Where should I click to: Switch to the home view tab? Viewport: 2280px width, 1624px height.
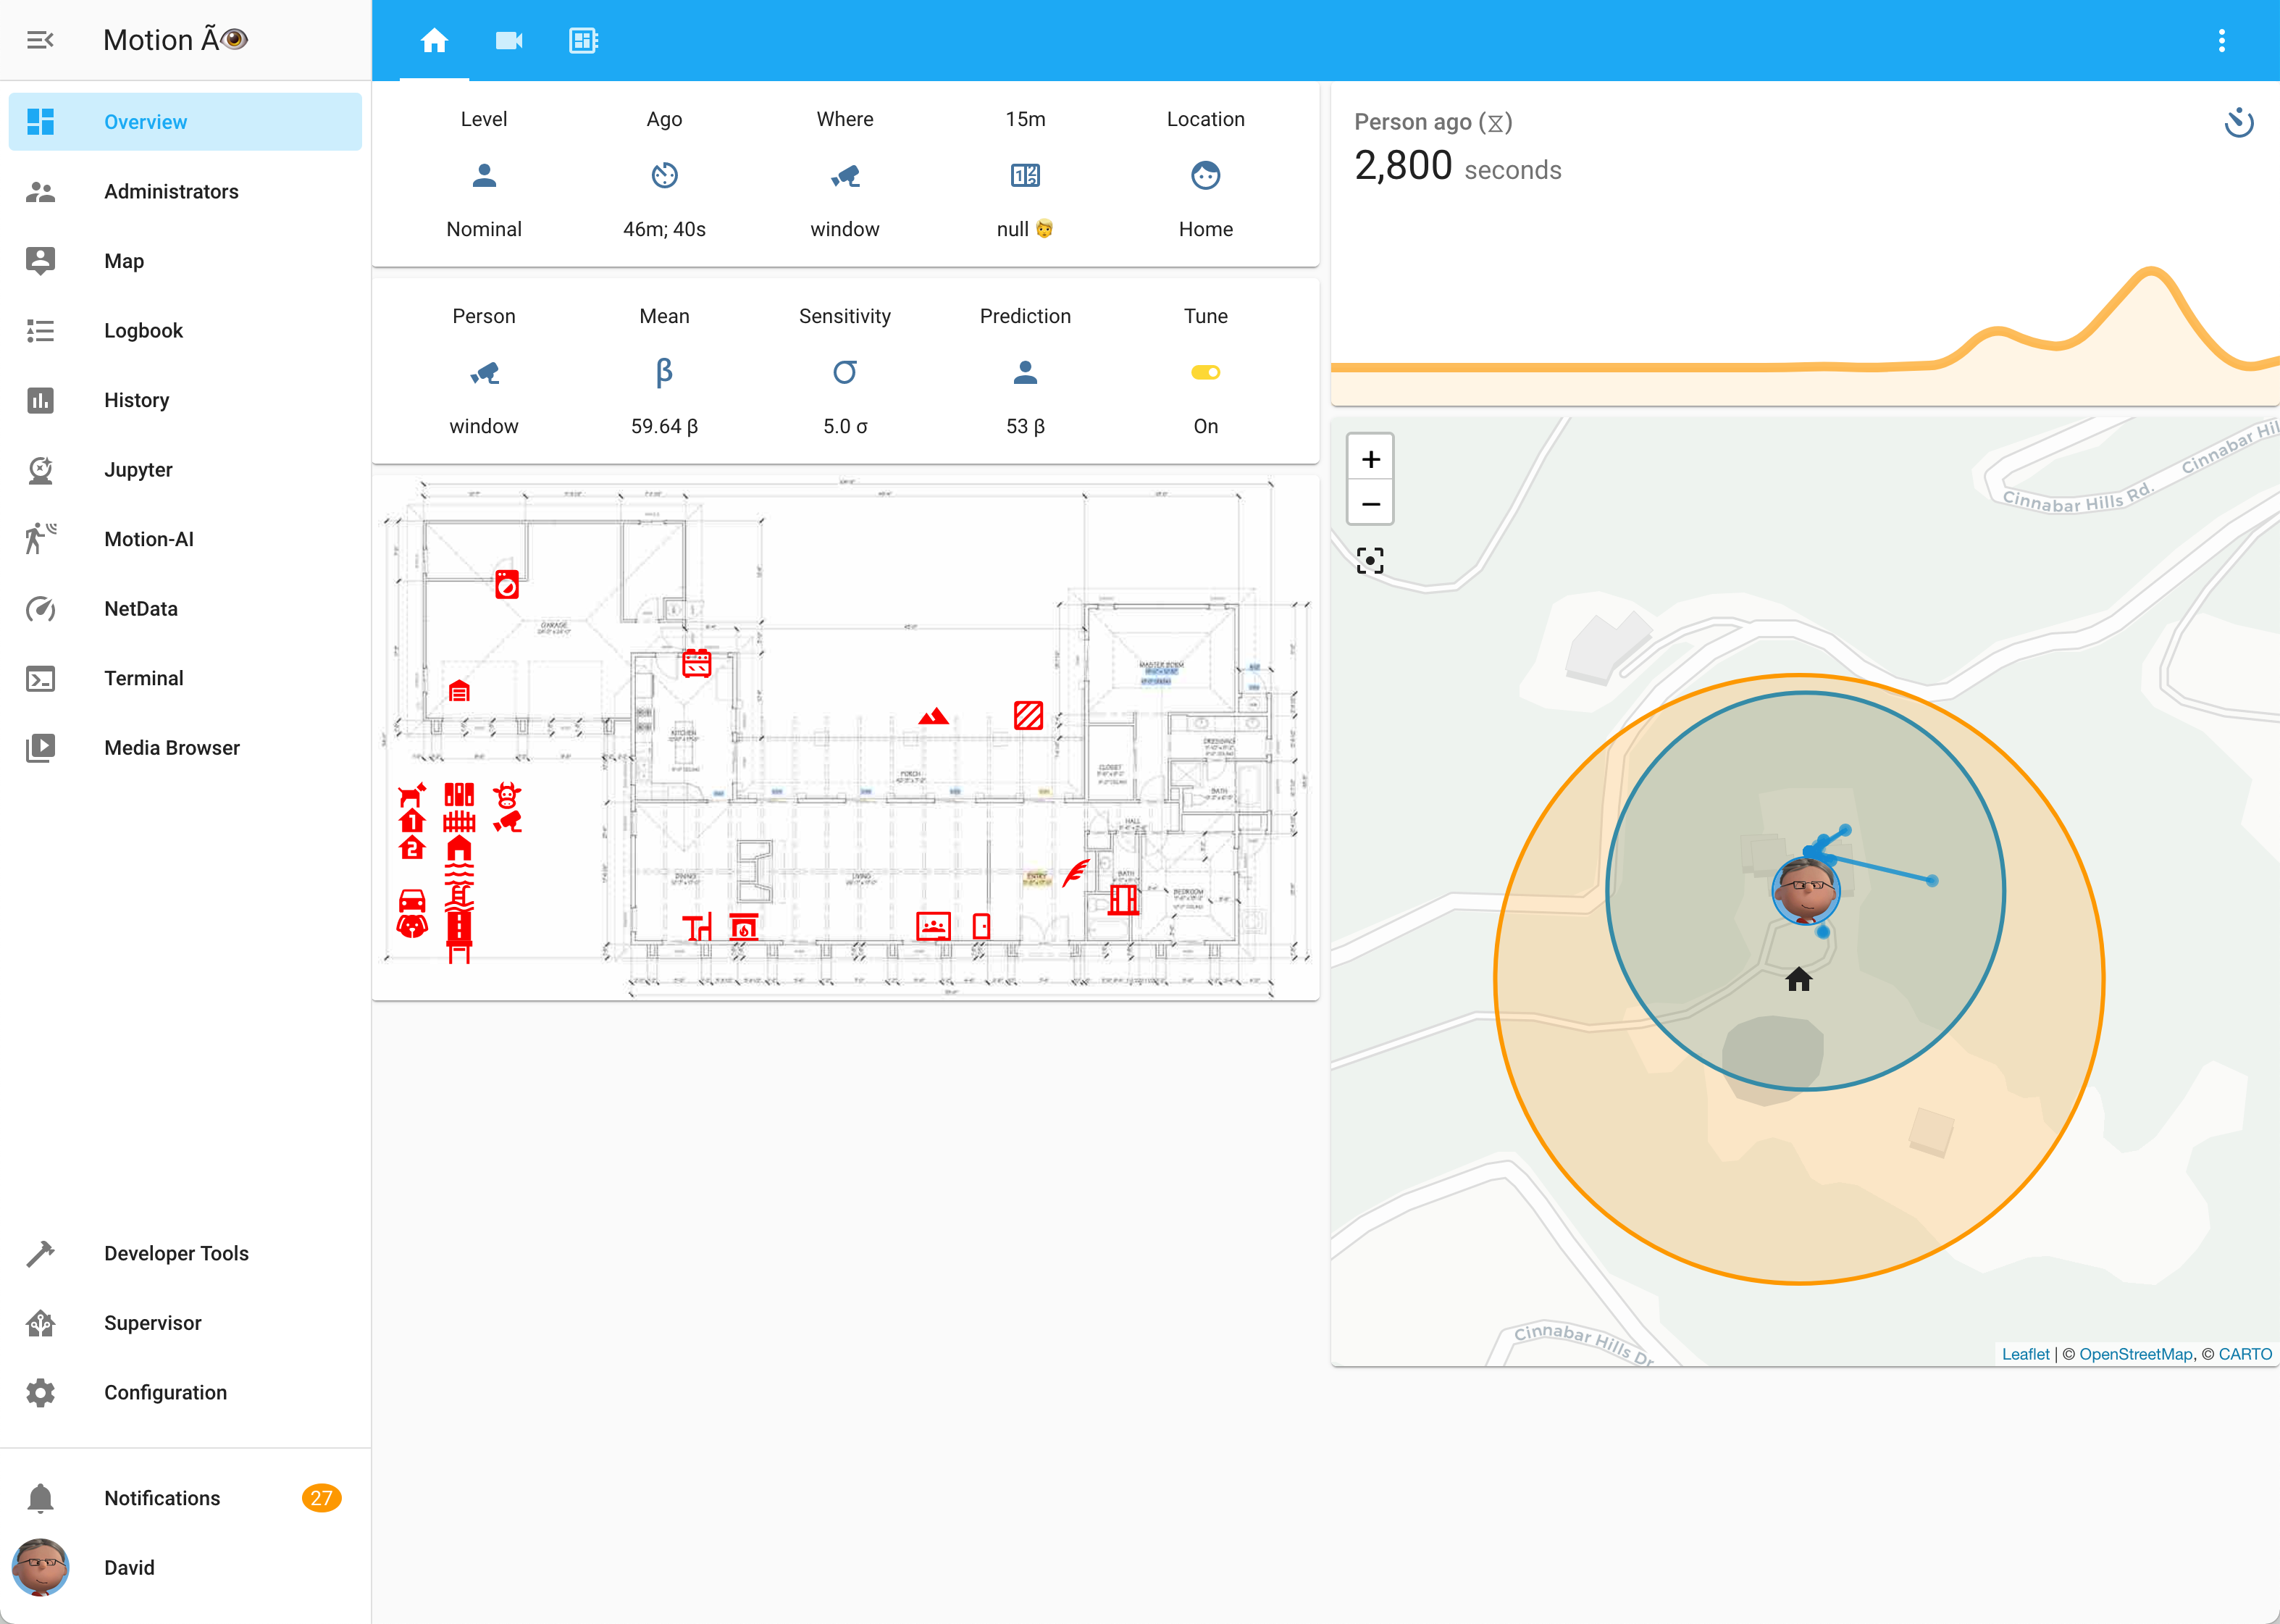434,41
